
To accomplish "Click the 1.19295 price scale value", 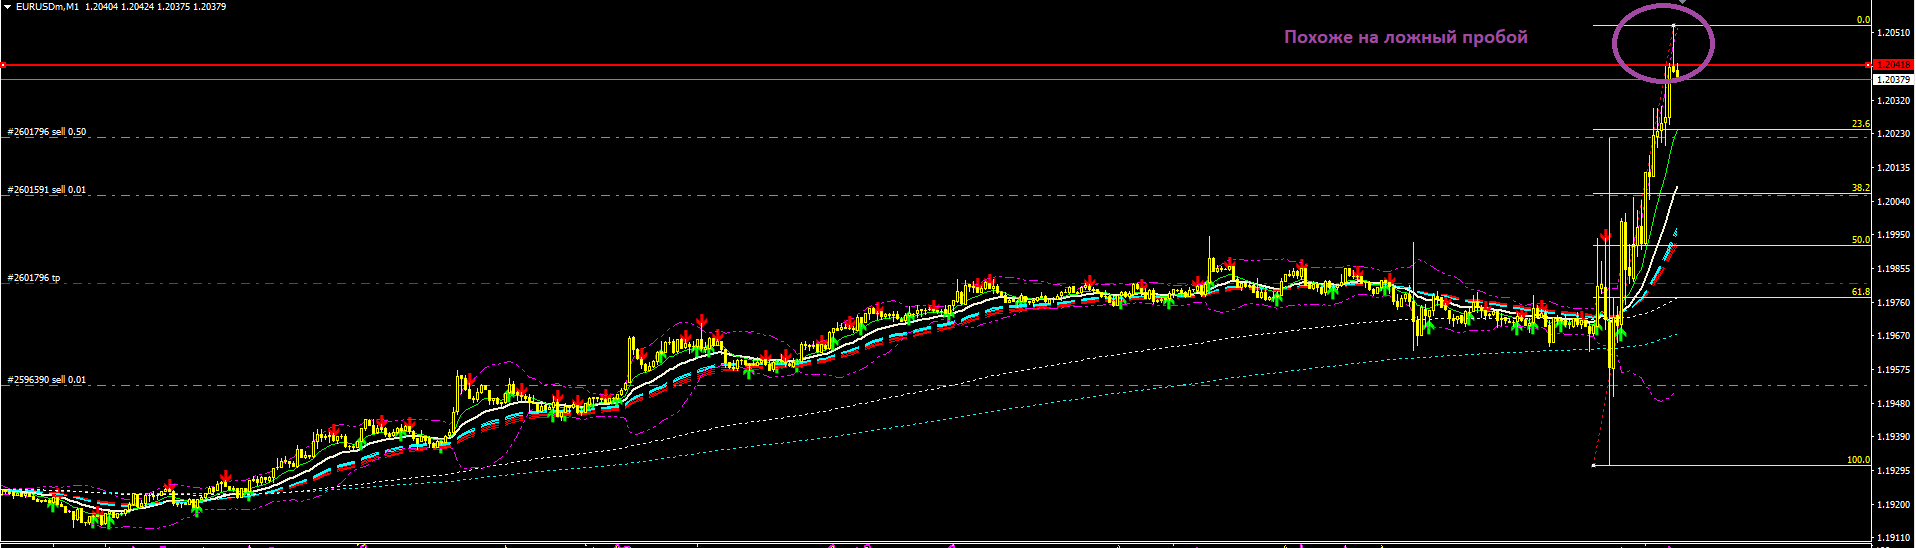I will (x=1894, y=471).
